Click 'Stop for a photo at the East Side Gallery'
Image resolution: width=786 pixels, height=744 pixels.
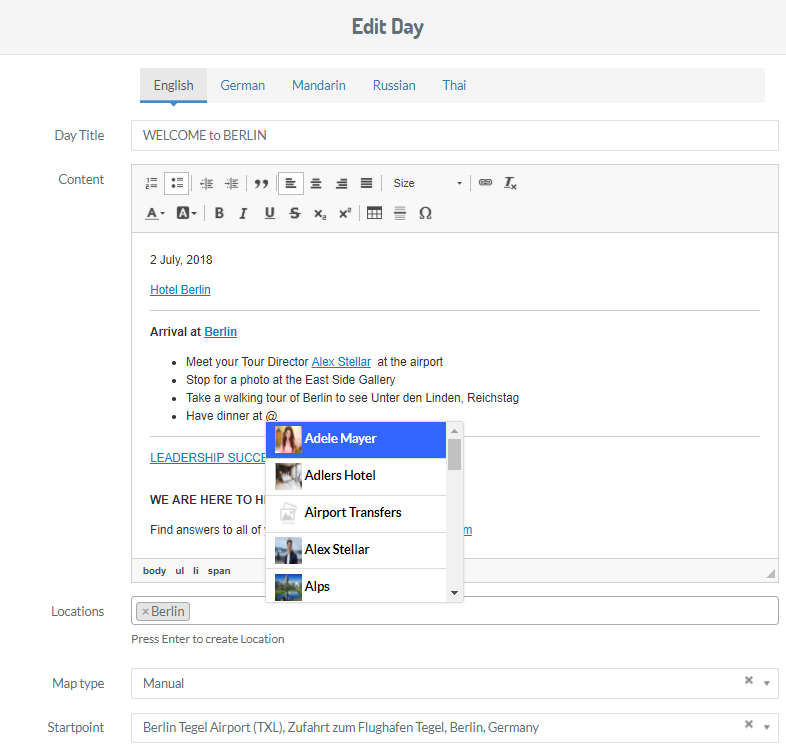[291, 380]
